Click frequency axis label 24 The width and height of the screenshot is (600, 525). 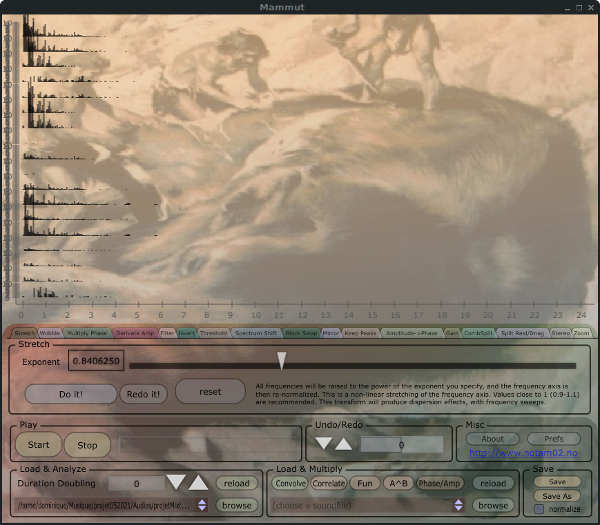[x=581, y=315]
